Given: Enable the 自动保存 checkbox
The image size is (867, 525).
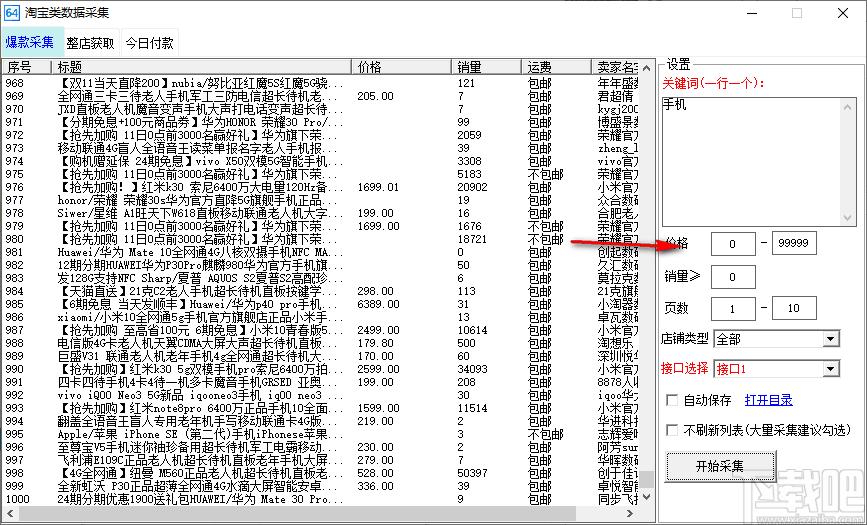Looking at the screenshot, I should [672, 400].
